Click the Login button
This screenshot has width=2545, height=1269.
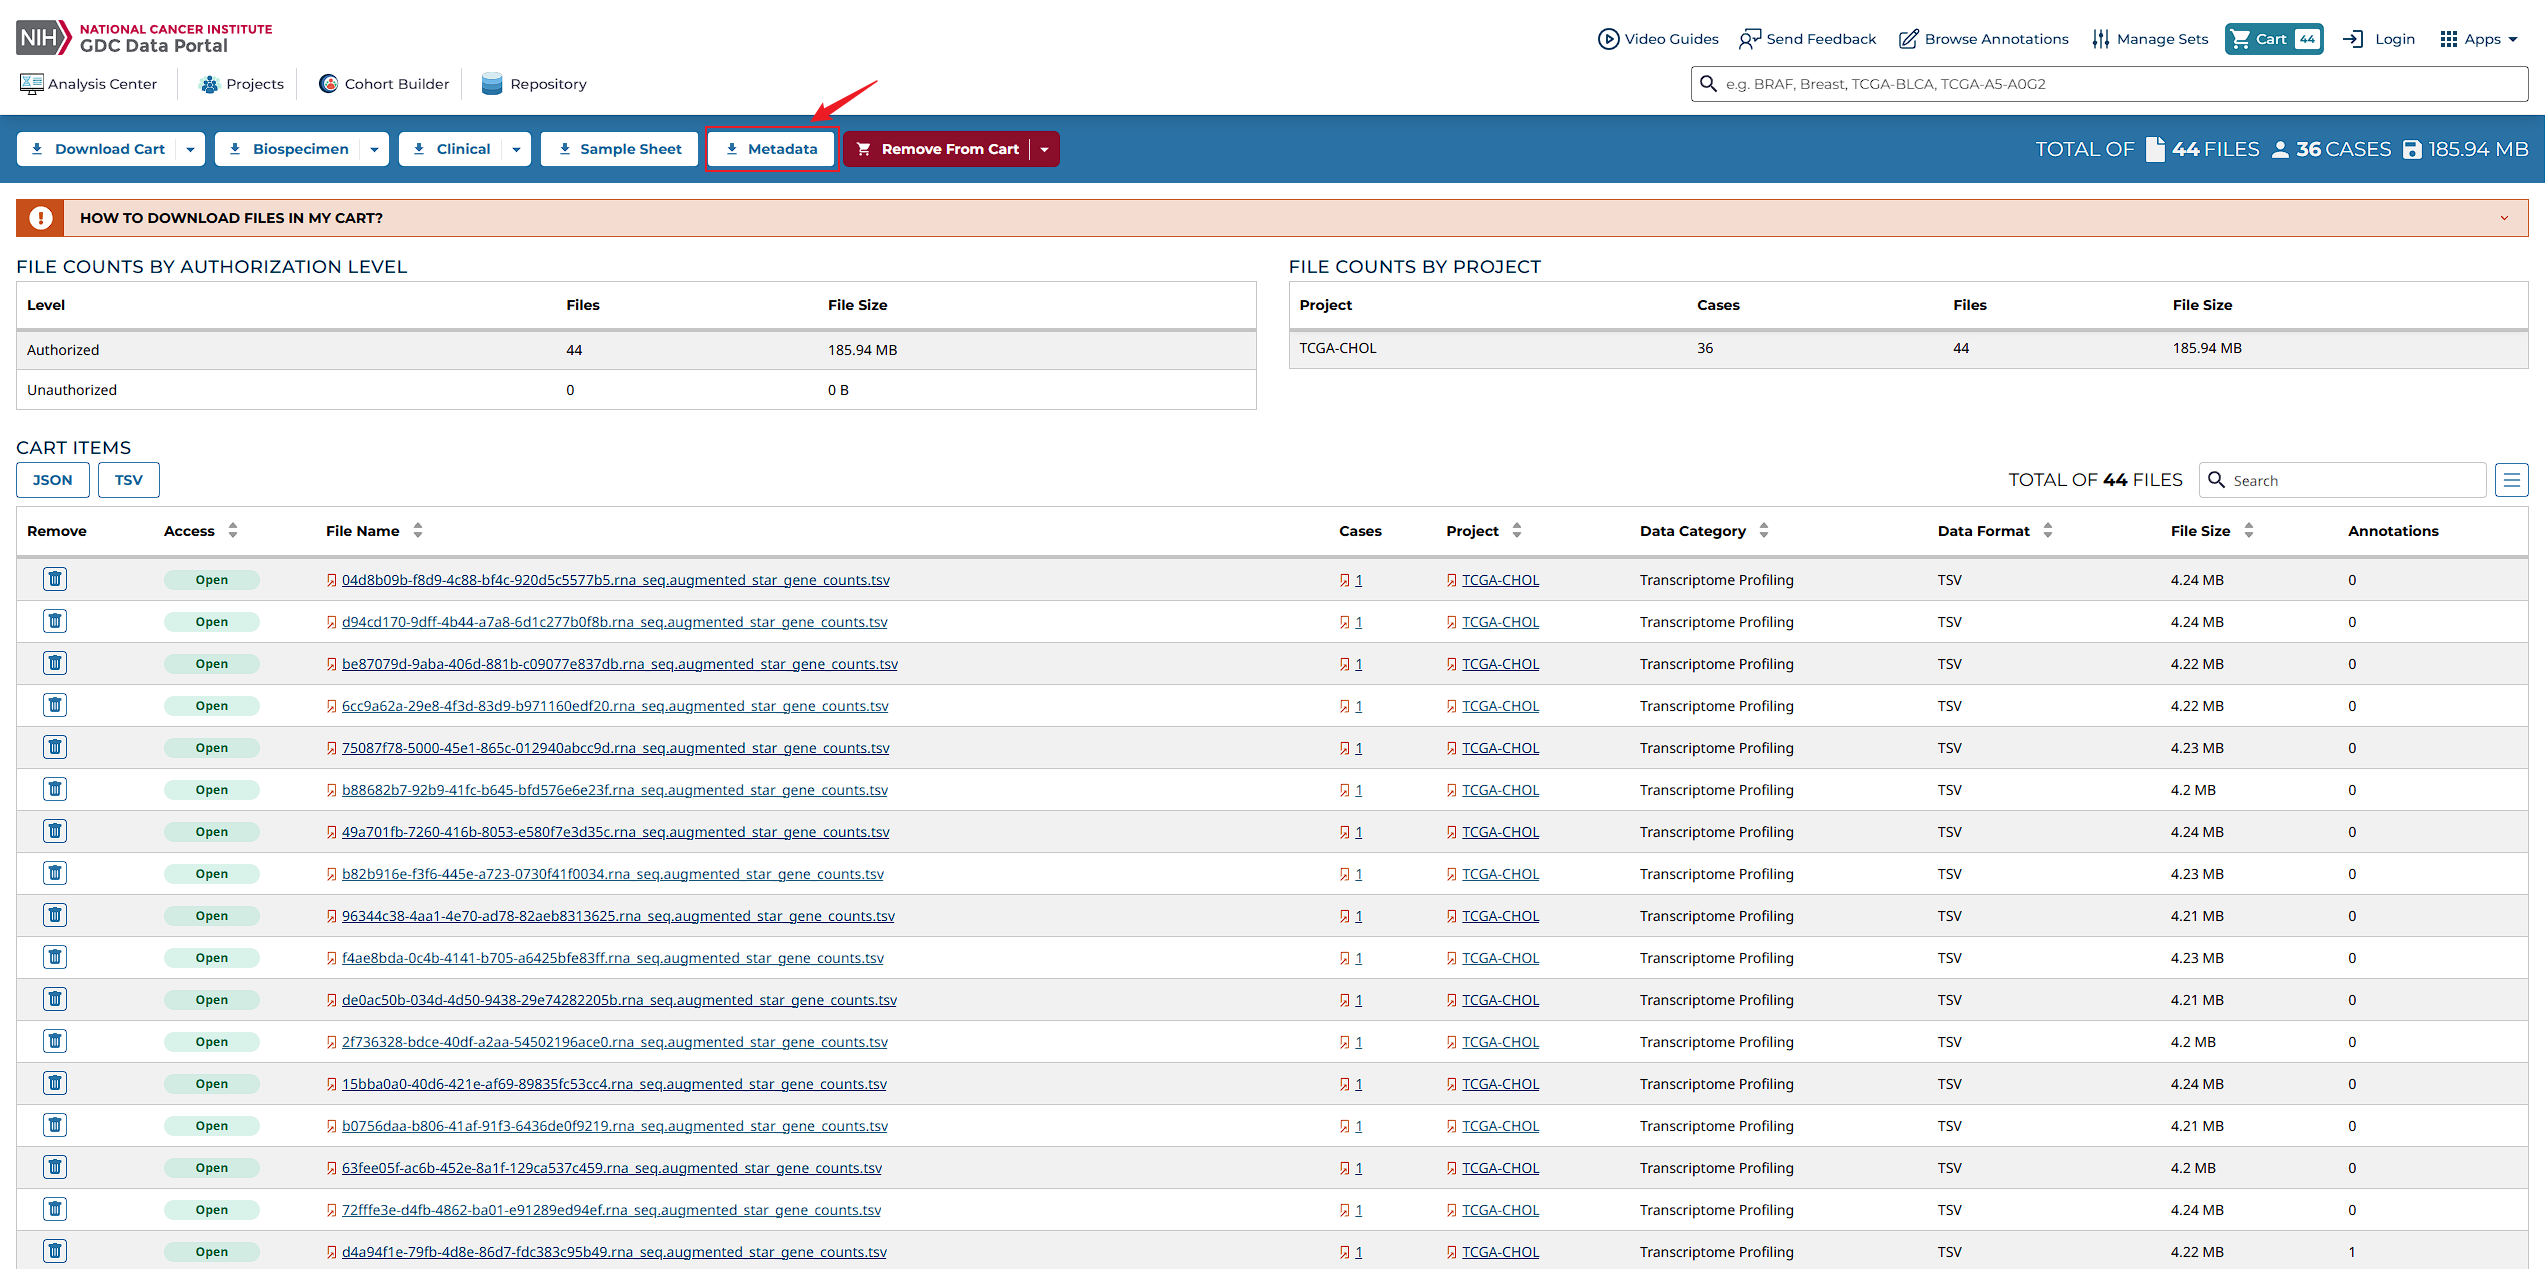click(2379, 39)
